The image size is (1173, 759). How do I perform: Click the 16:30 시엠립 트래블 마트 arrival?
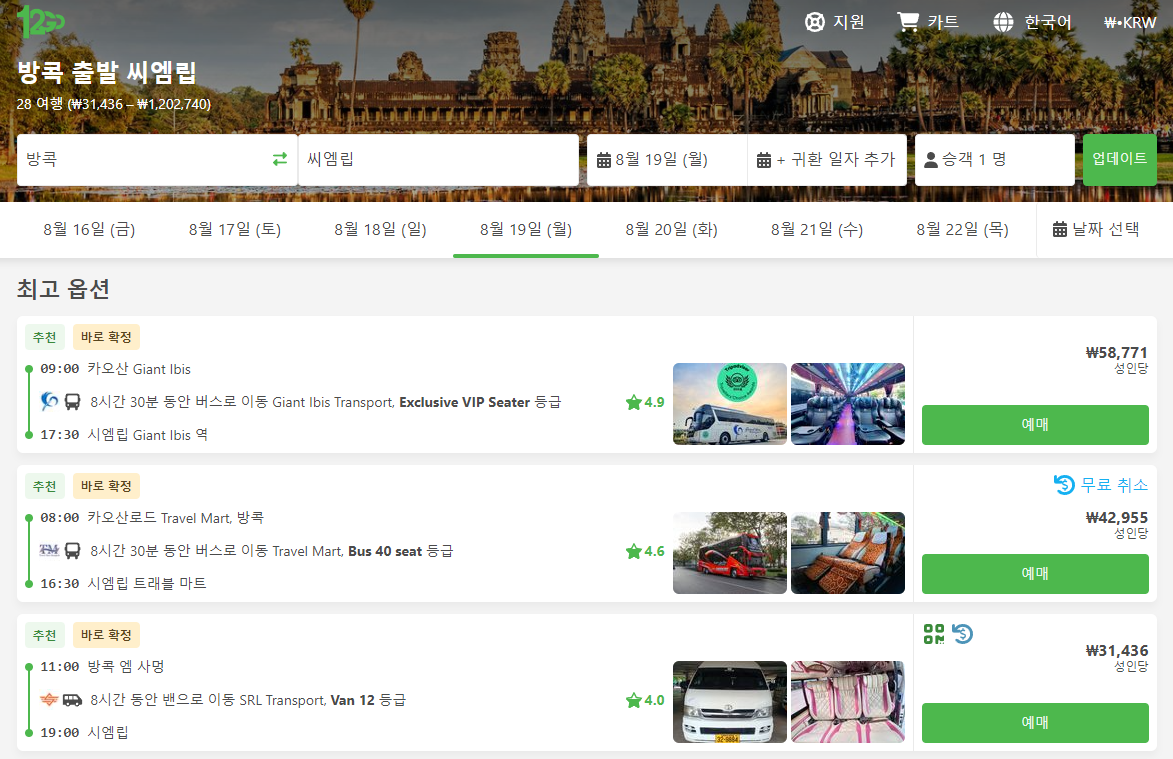(x=123, y=583)
